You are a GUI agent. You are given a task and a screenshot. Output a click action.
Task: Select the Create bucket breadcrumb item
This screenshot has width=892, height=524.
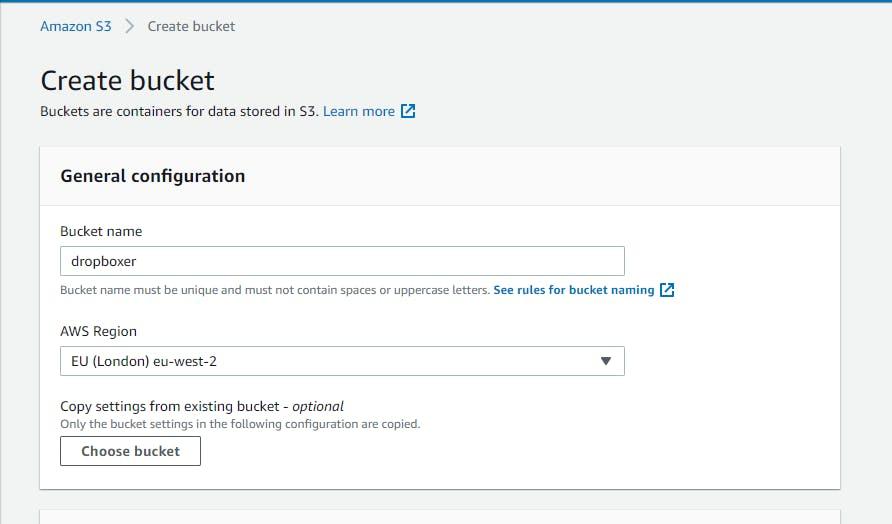[191, 26]
